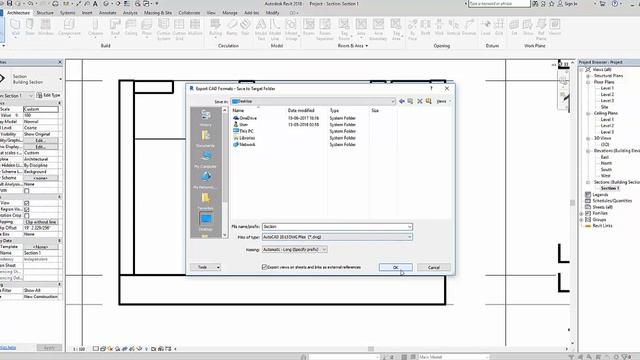This screenshot has height=360, width=640.
Task: Click the Ramp tool in the ribbon
Action: tap(232, 27)
